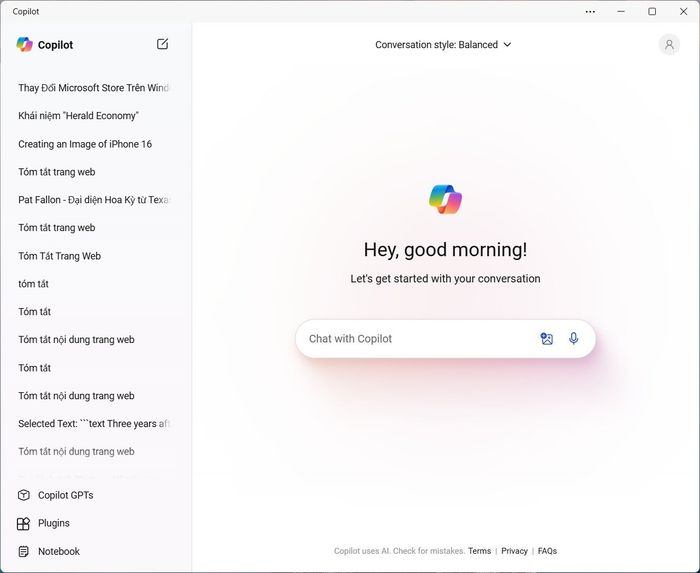Viewport: 700px width, 573px height.
Task: Open chat "Creating an Image of iPhone 16"
Action: [x=85, y=144]
